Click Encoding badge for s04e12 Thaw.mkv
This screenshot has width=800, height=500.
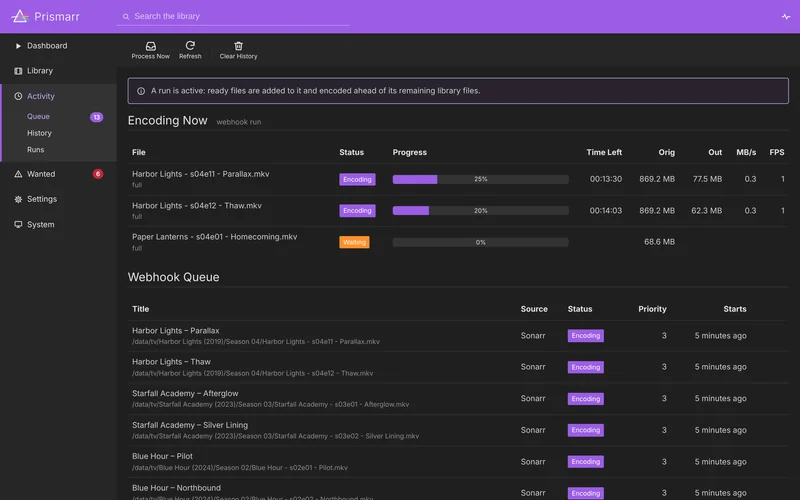(x=357, y=211)
